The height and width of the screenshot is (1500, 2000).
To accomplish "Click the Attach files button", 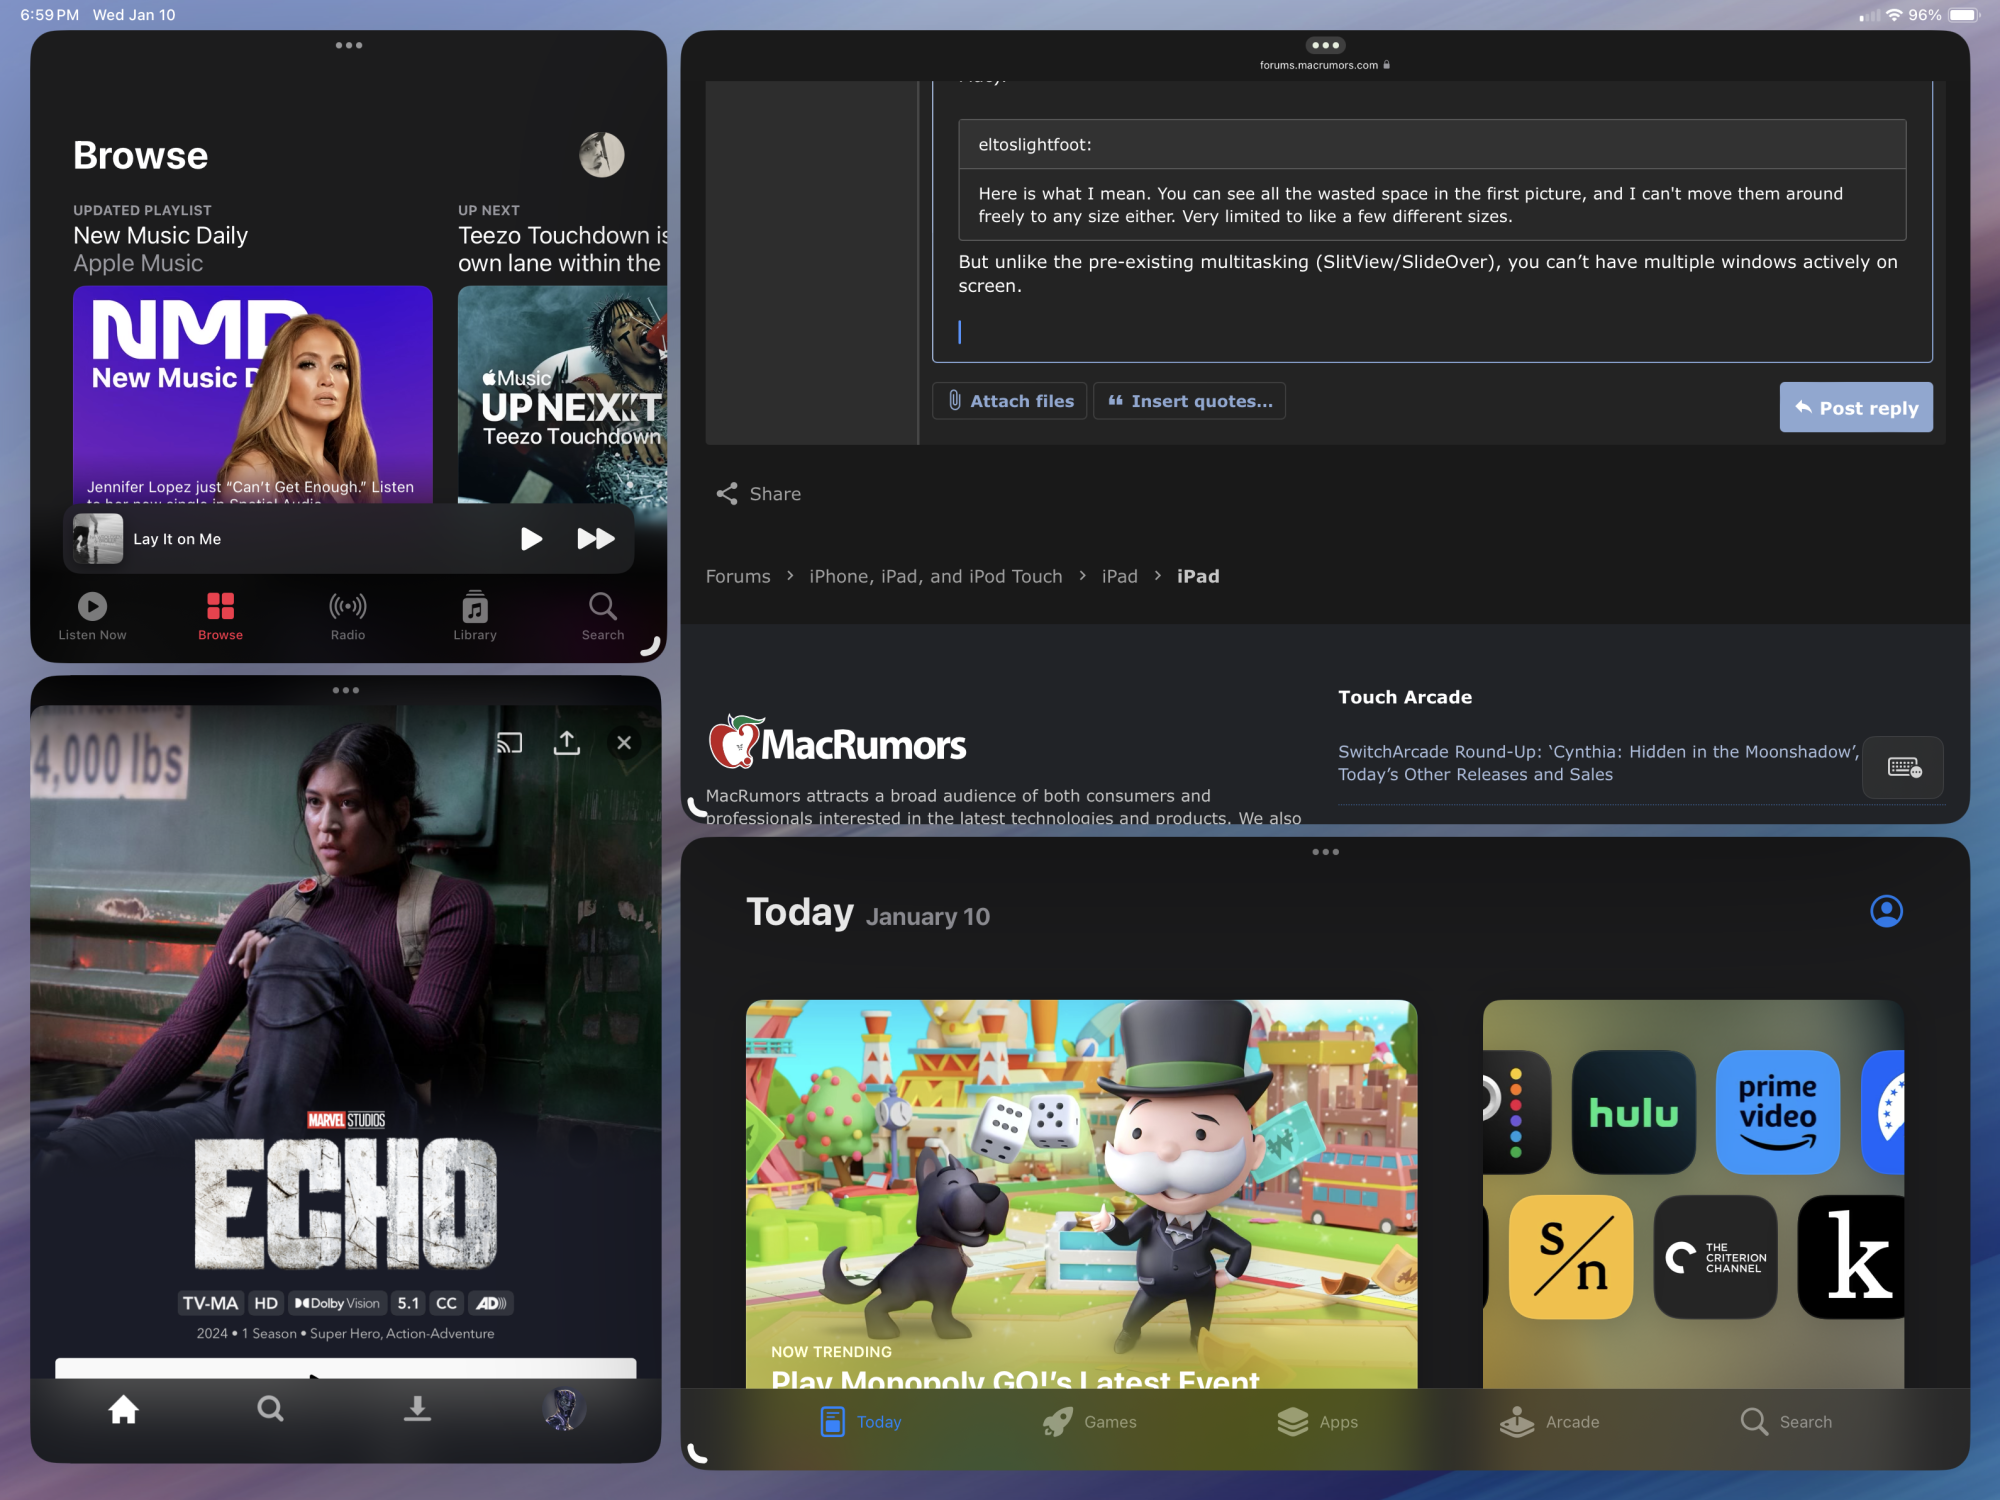I will (x=1010, y=401).
